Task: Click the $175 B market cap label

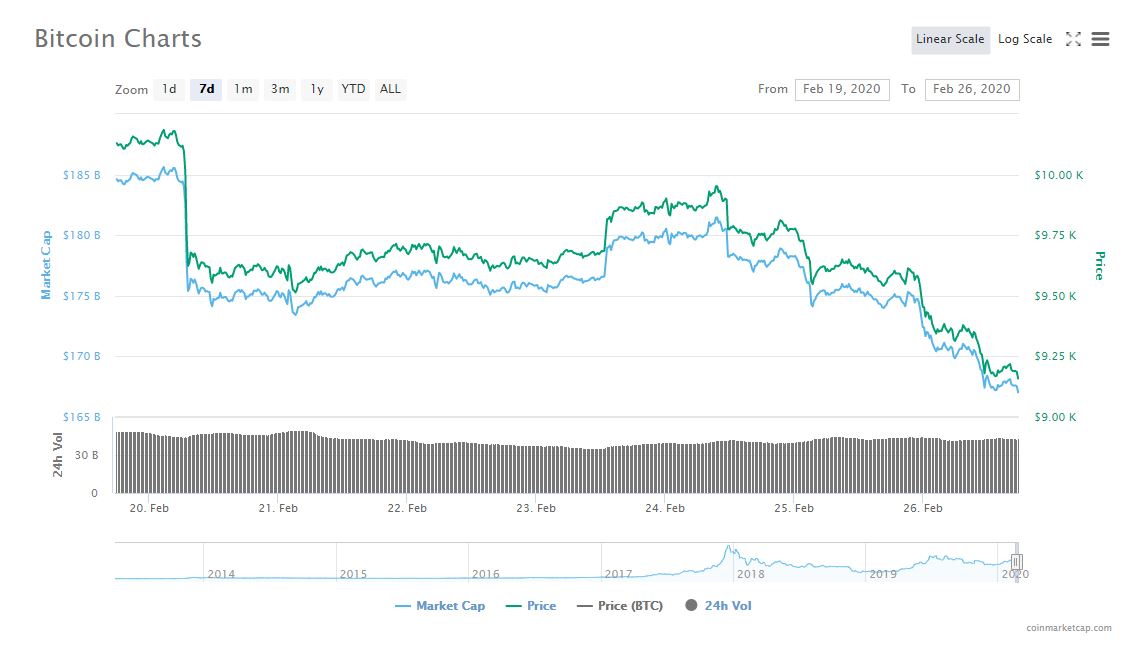Action: click(81, 297)
